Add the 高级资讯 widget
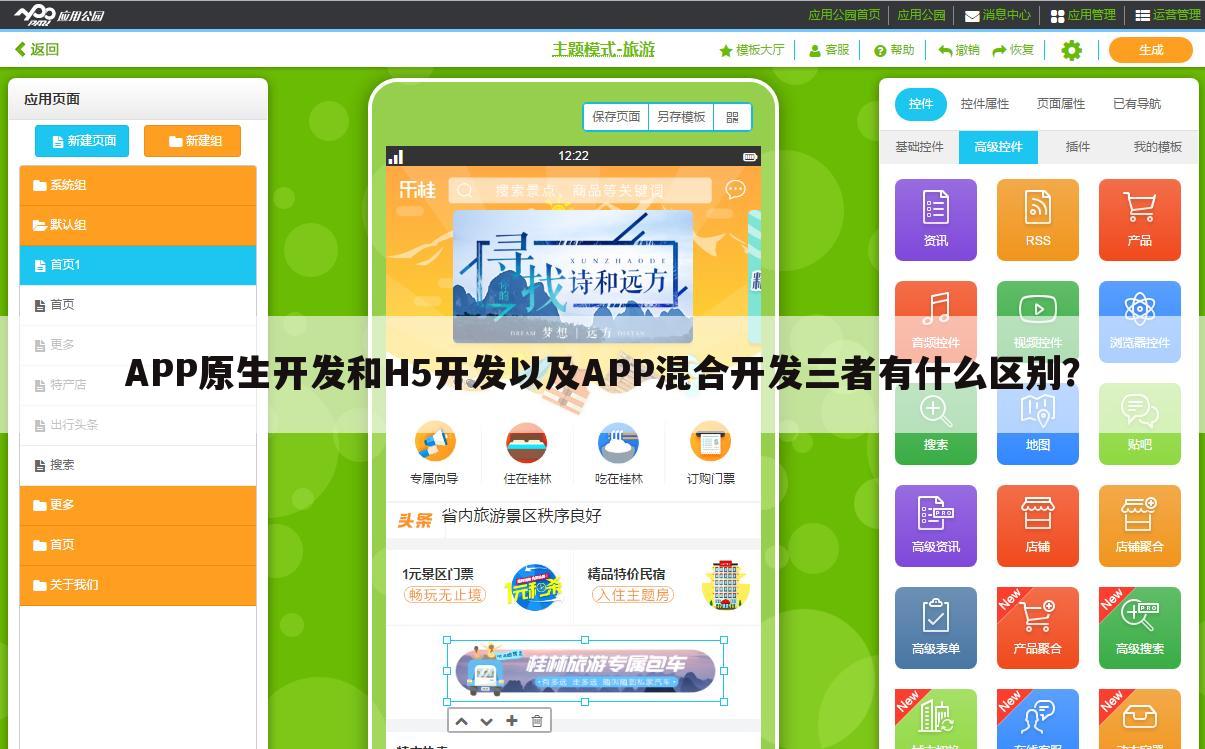This screenshot has width=1205, height=749. (x=935, y=525)
